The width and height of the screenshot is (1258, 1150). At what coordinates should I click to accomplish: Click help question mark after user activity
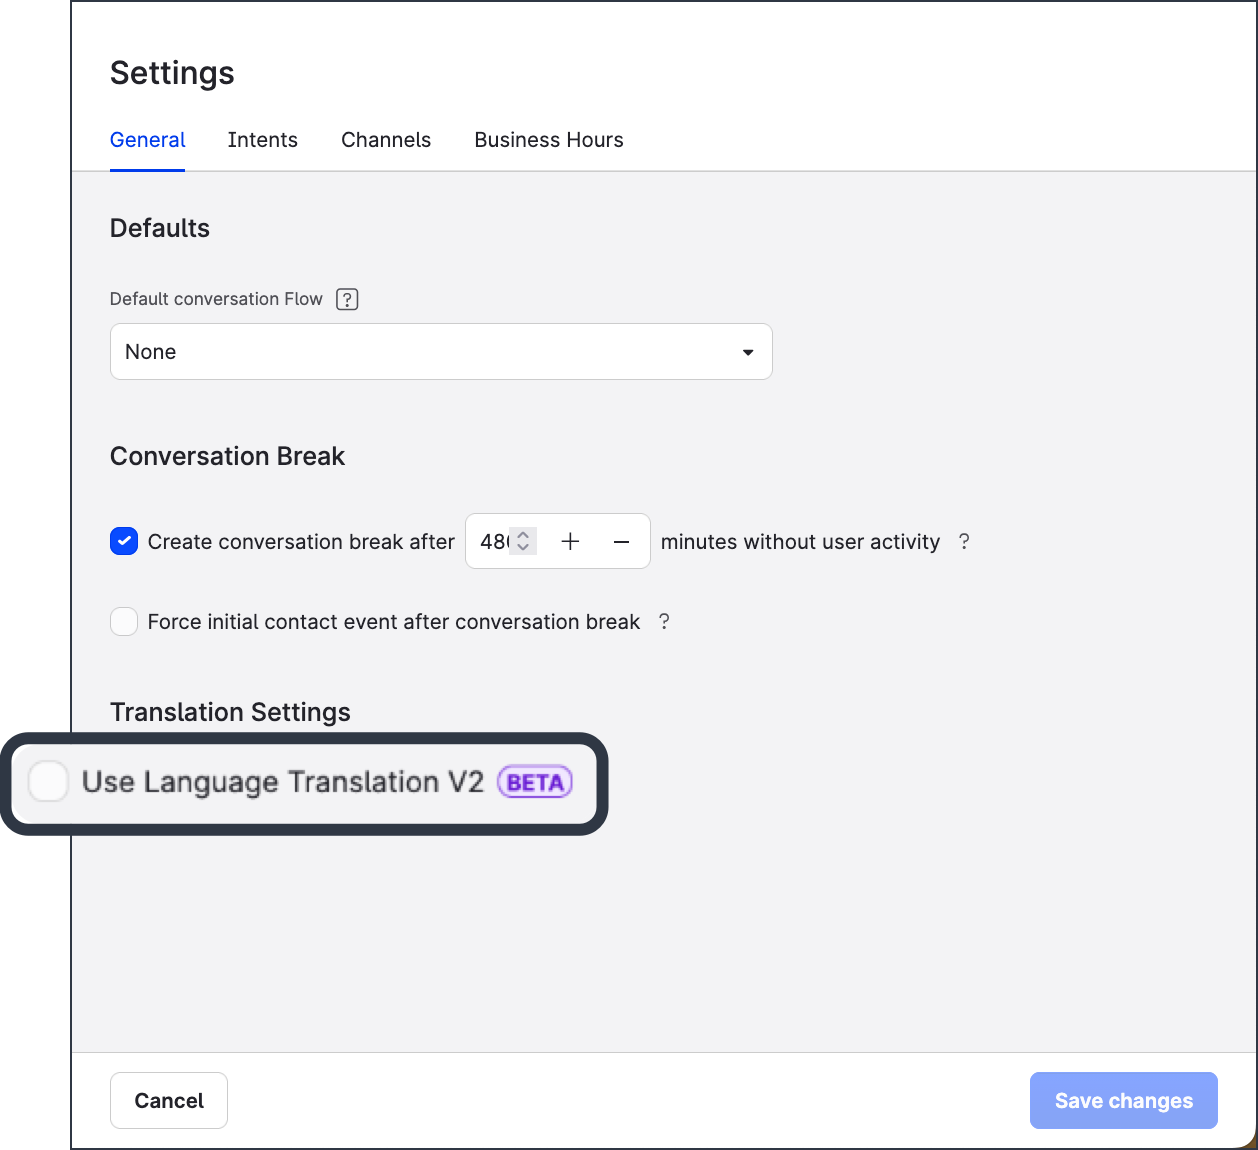pos(964,541)
